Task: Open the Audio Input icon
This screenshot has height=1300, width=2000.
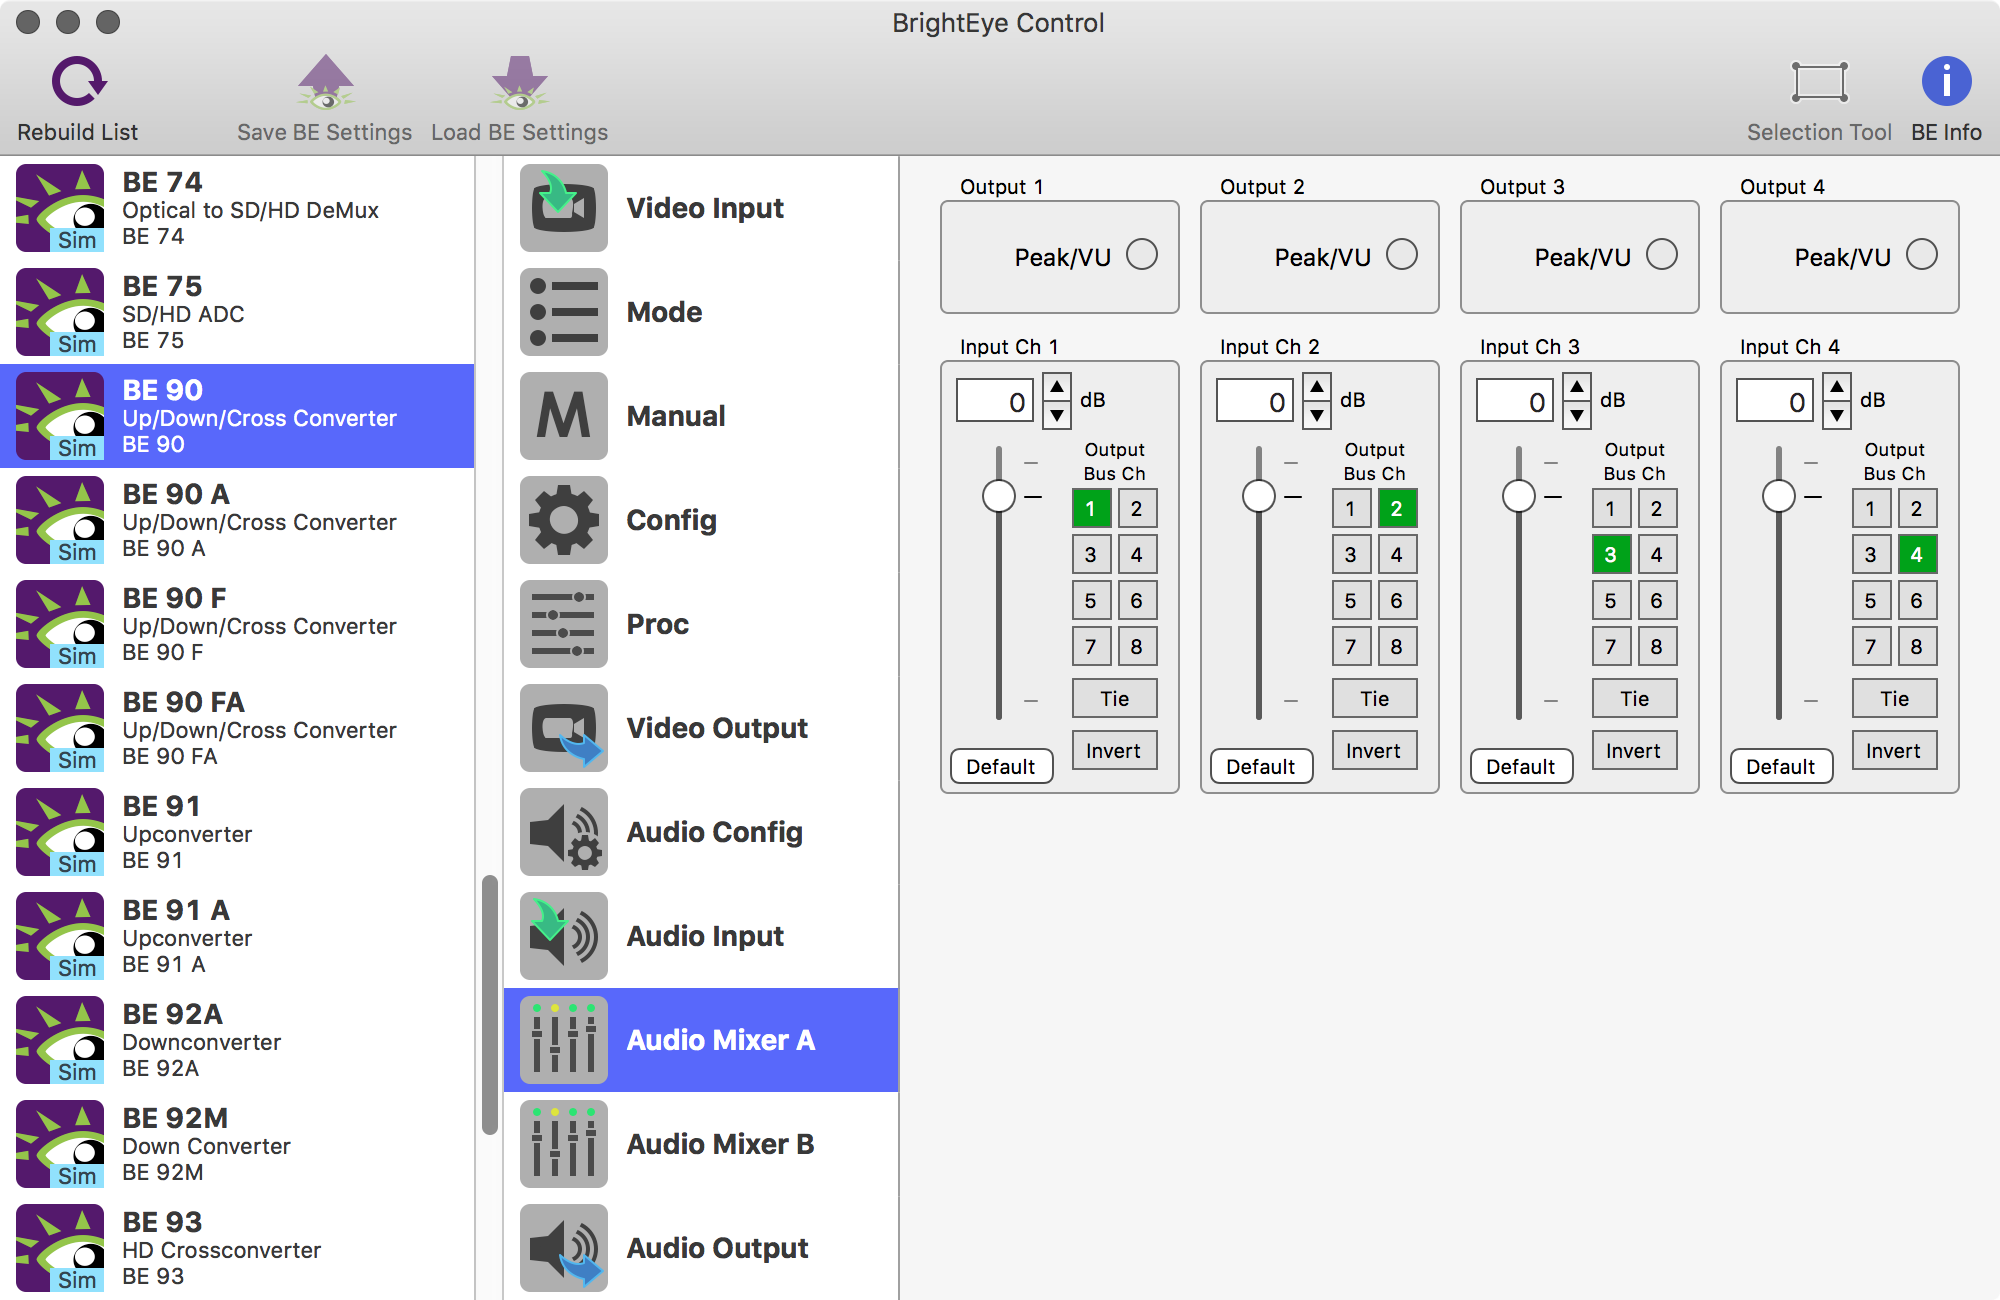Action: point(564,936)
